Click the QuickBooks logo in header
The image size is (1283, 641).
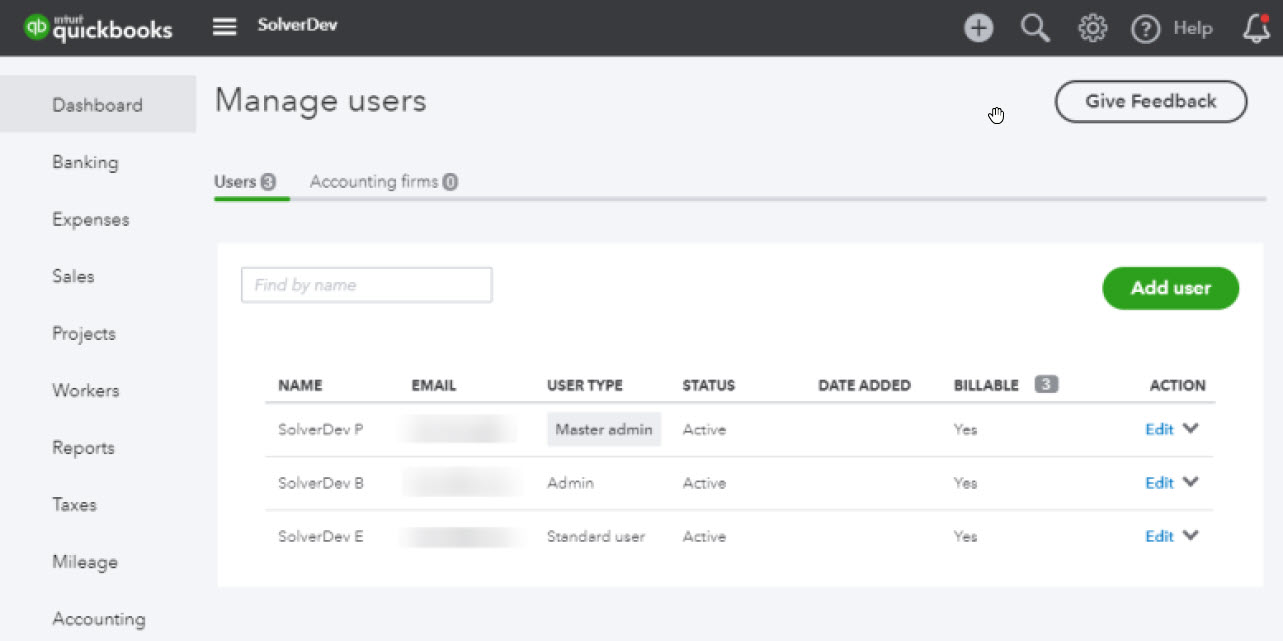pyautogui.click(x=98, y=27)
